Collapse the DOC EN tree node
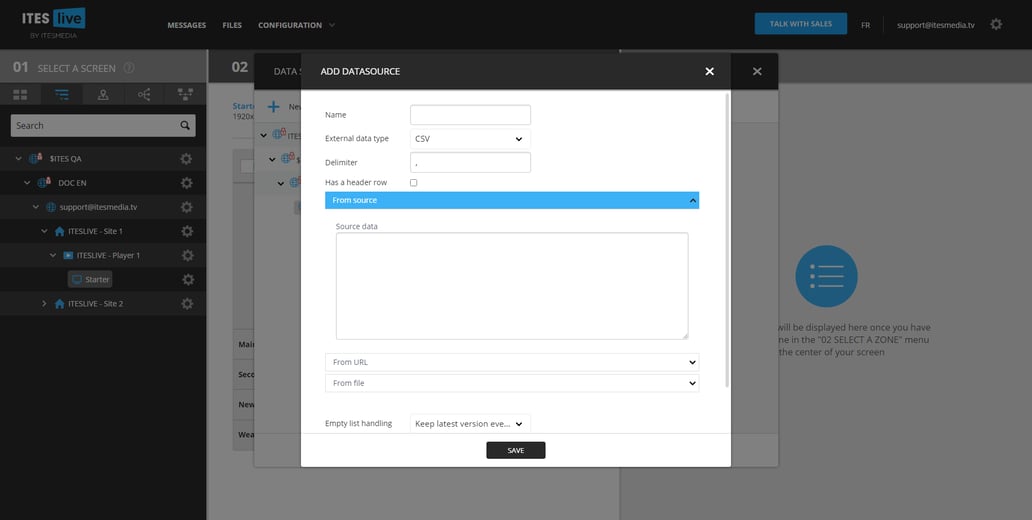The height and width of the screenshot is (520, 1032). pos(27,183)
